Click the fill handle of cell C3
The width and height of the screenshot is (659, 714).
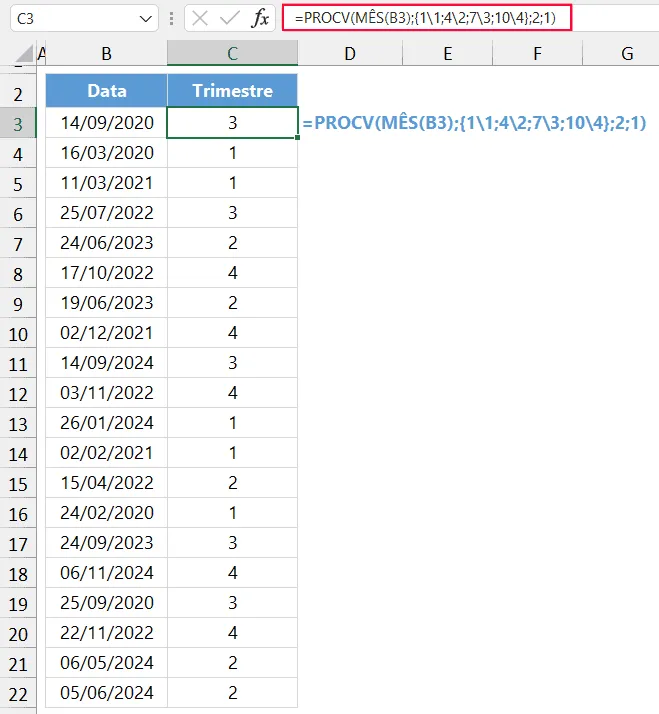tap(297, 138)
